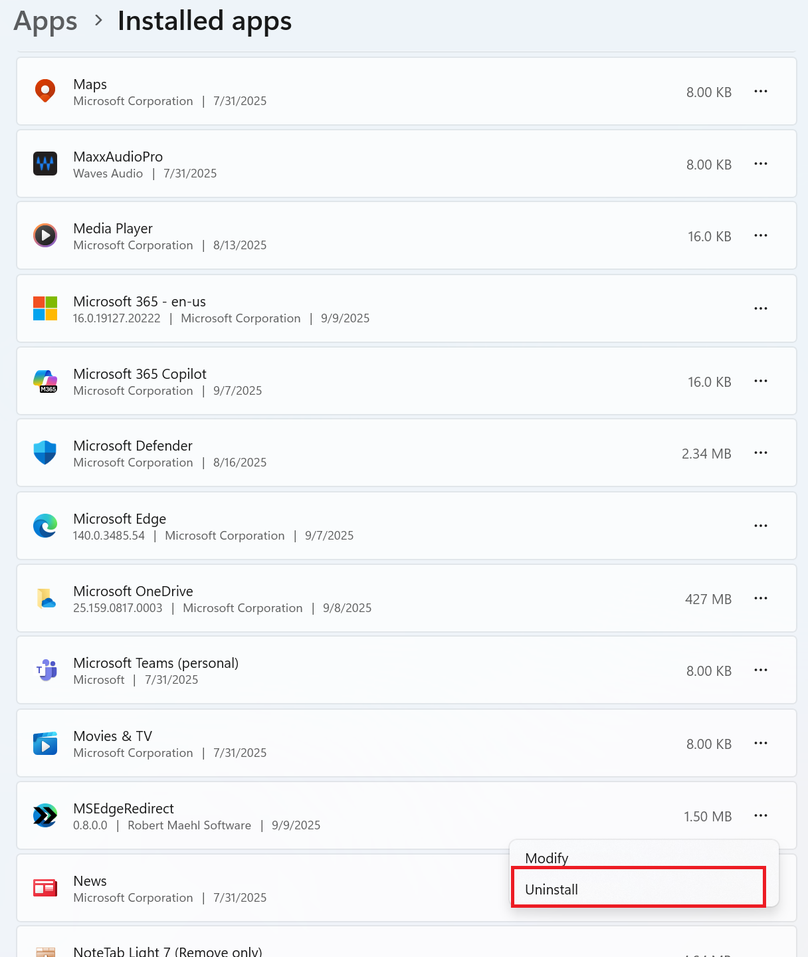This screenshot has width=808, height=957.
Task: Click the 8.00 KB size of Movies & TV
Action: [x=709, y=744]
